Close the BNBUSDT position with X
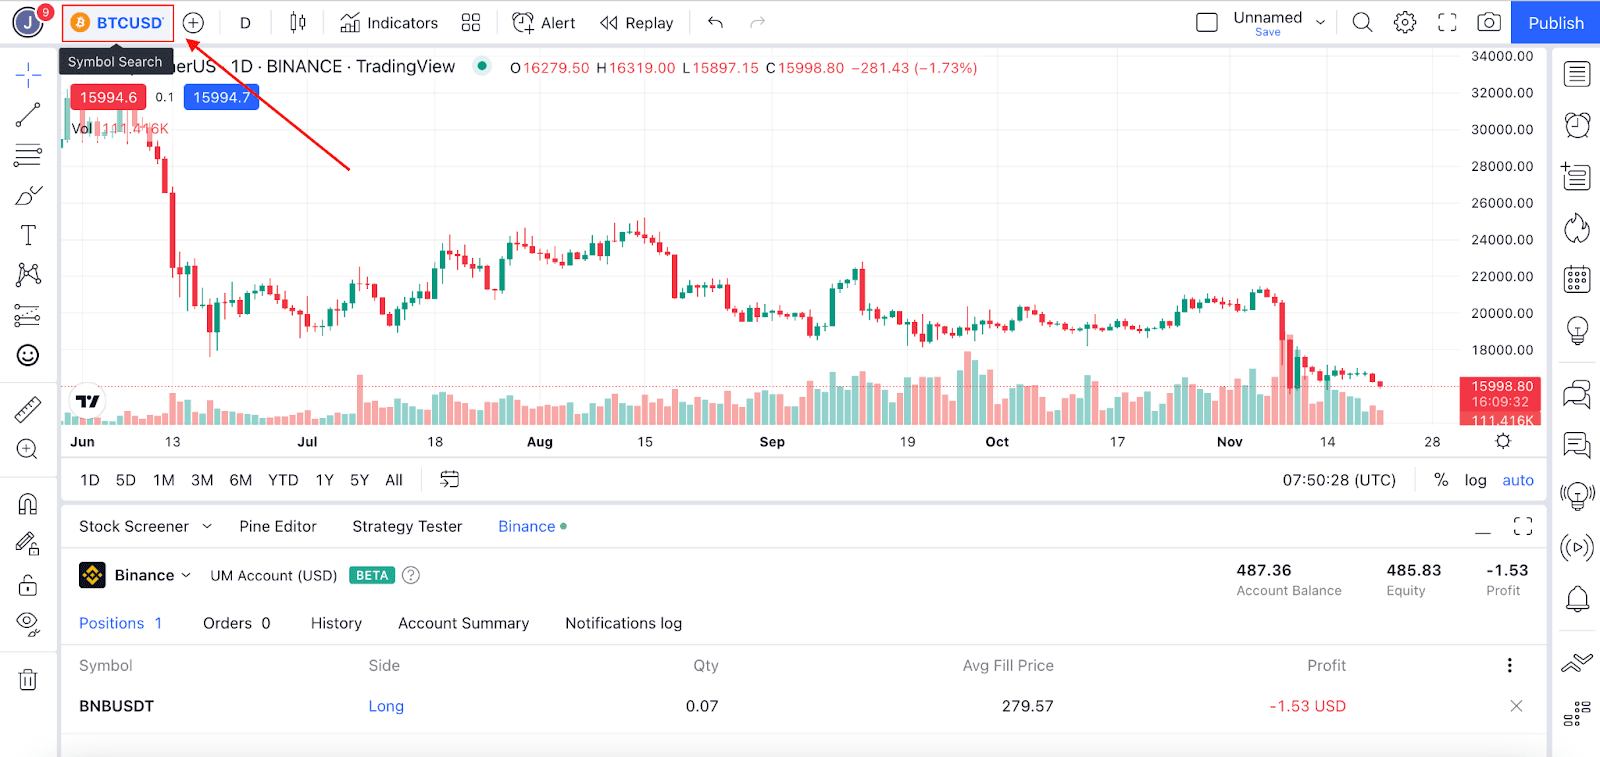1600x757 pixels. point(1516,706)
